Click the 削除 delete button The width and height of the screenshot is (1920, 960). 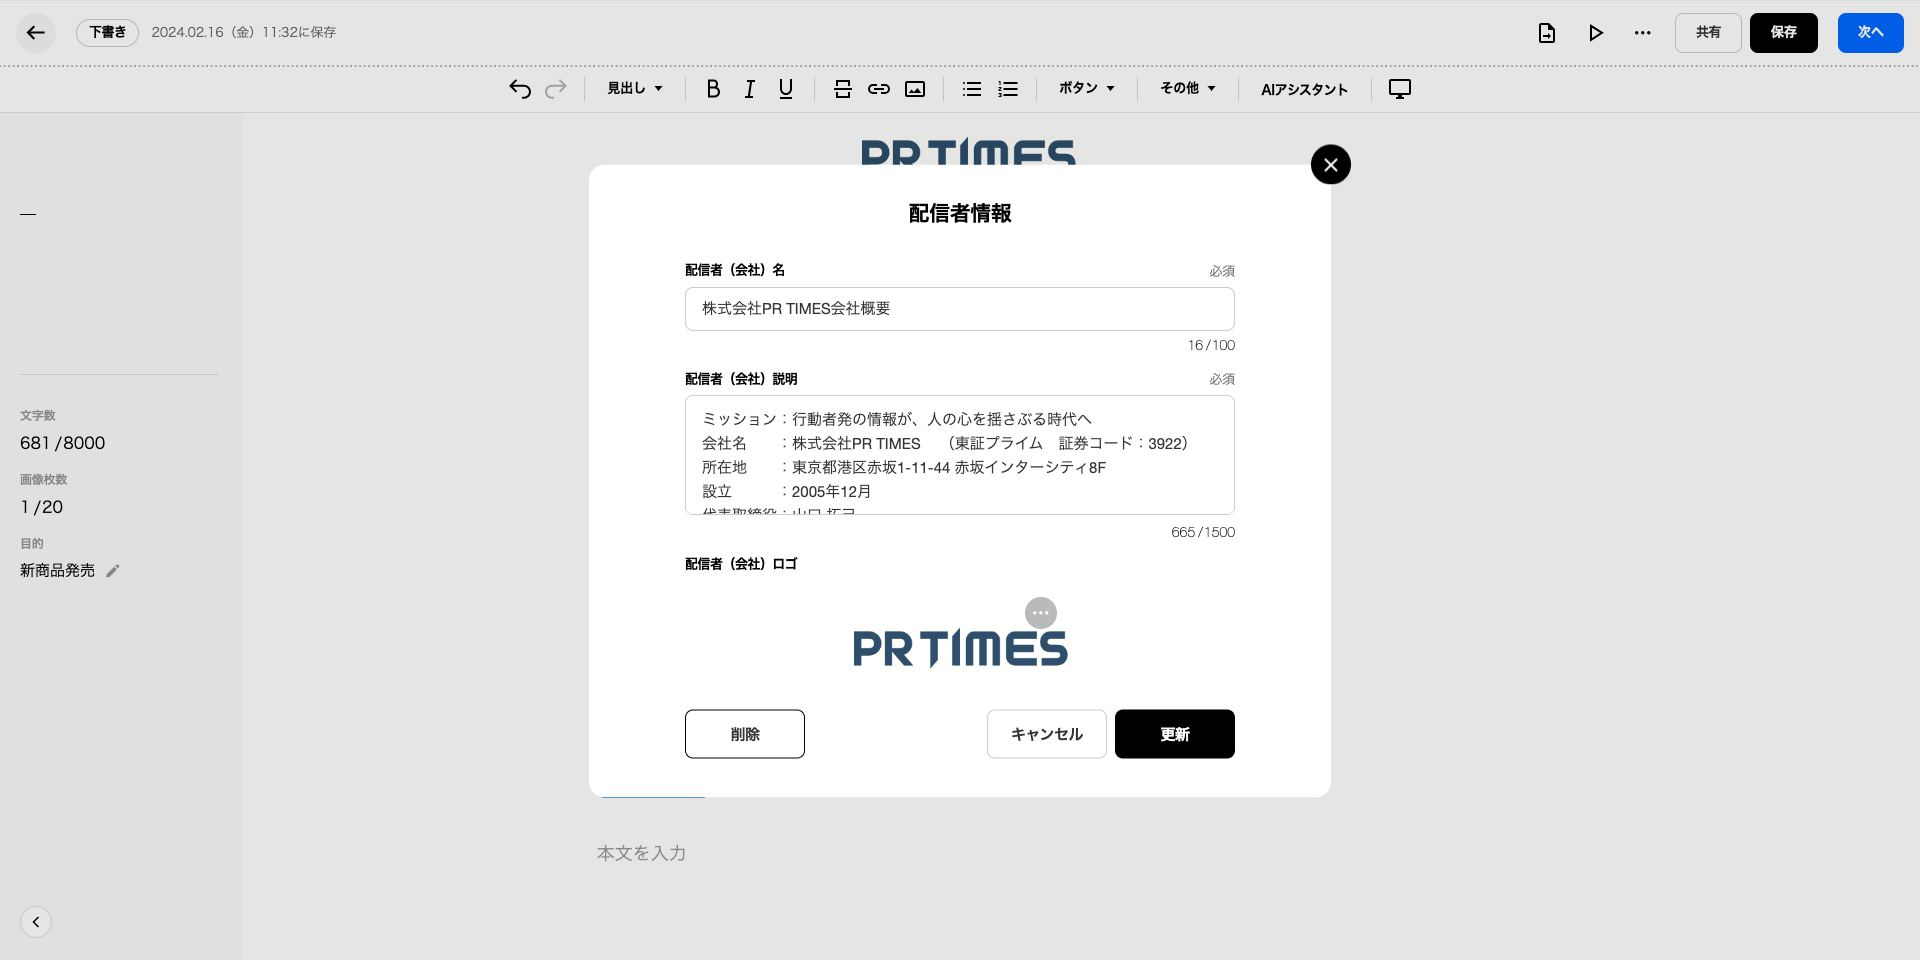(745, 734)
